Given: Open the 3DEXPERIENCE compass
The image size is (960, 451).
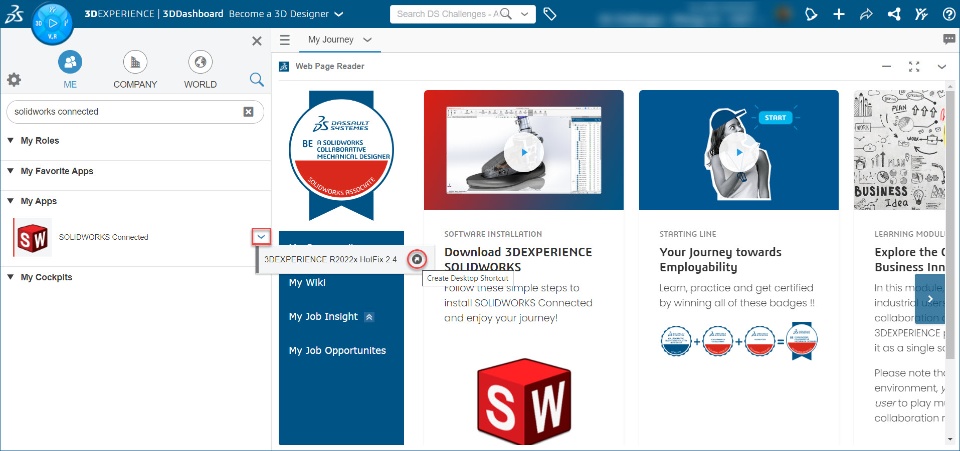Looking at the screenshot, I should pyautogui.click(x=52, y=23).
